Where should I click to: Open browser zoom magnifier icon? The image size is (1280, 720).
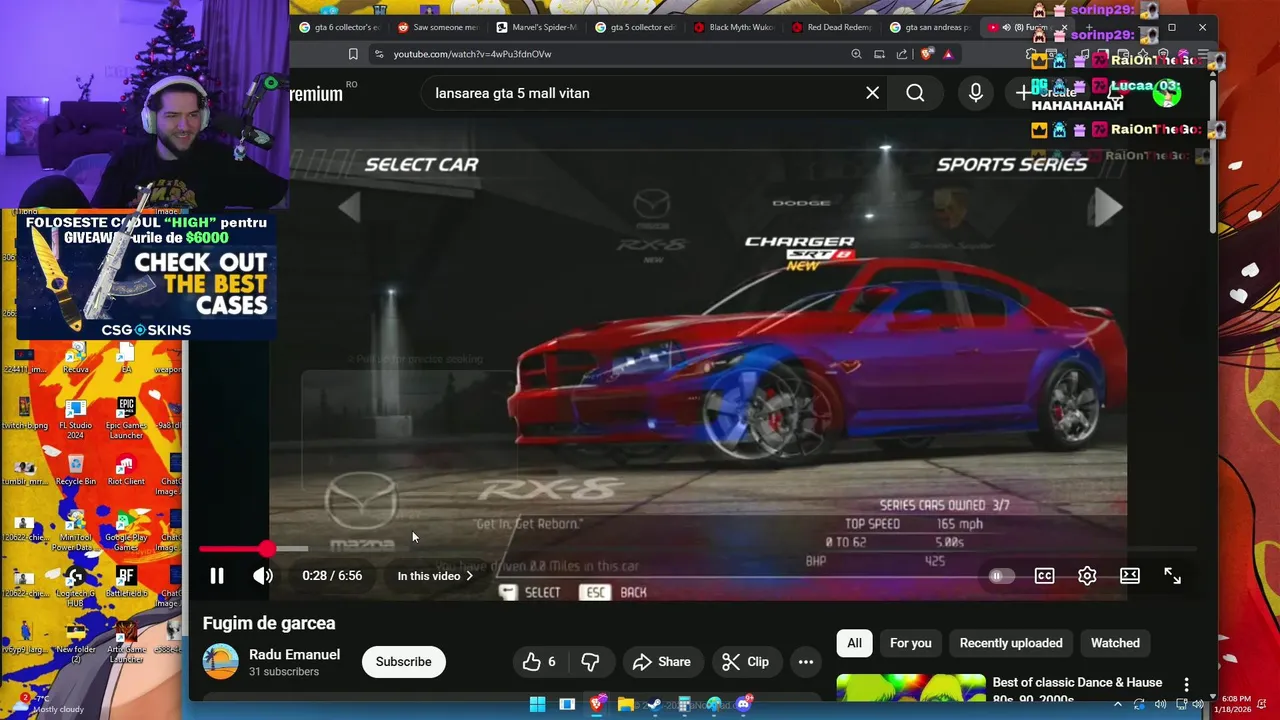(x=856, y=54)
